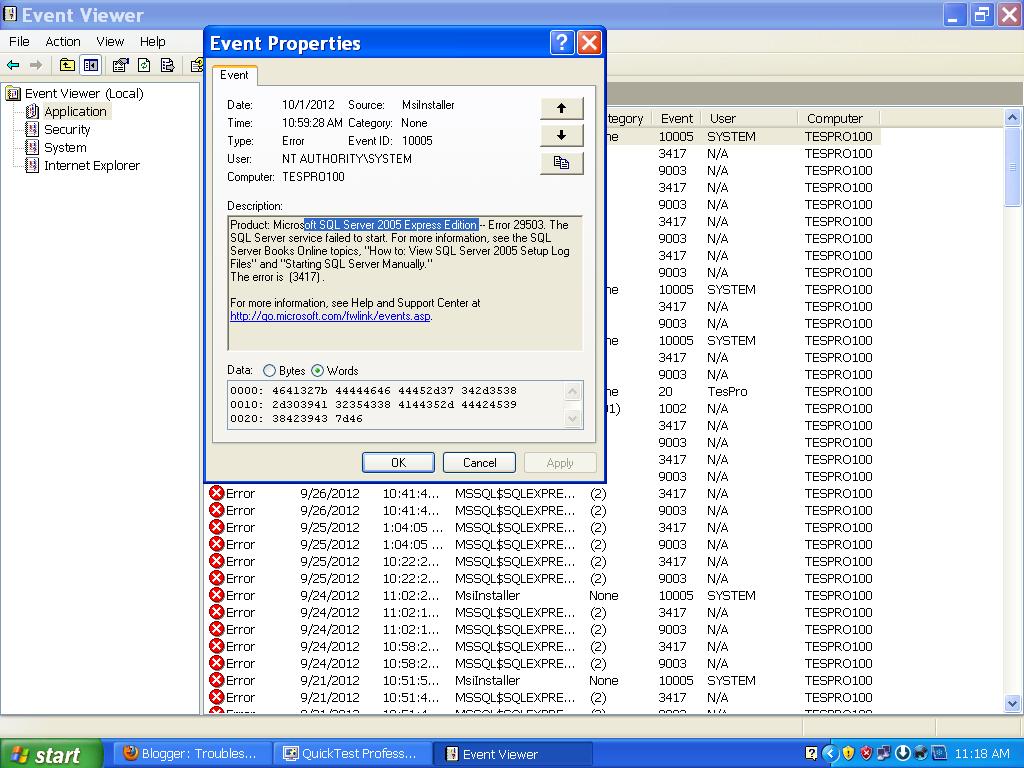Copy event details with the copy icon button
The image size is (1024, 768).
coord(562,163)
